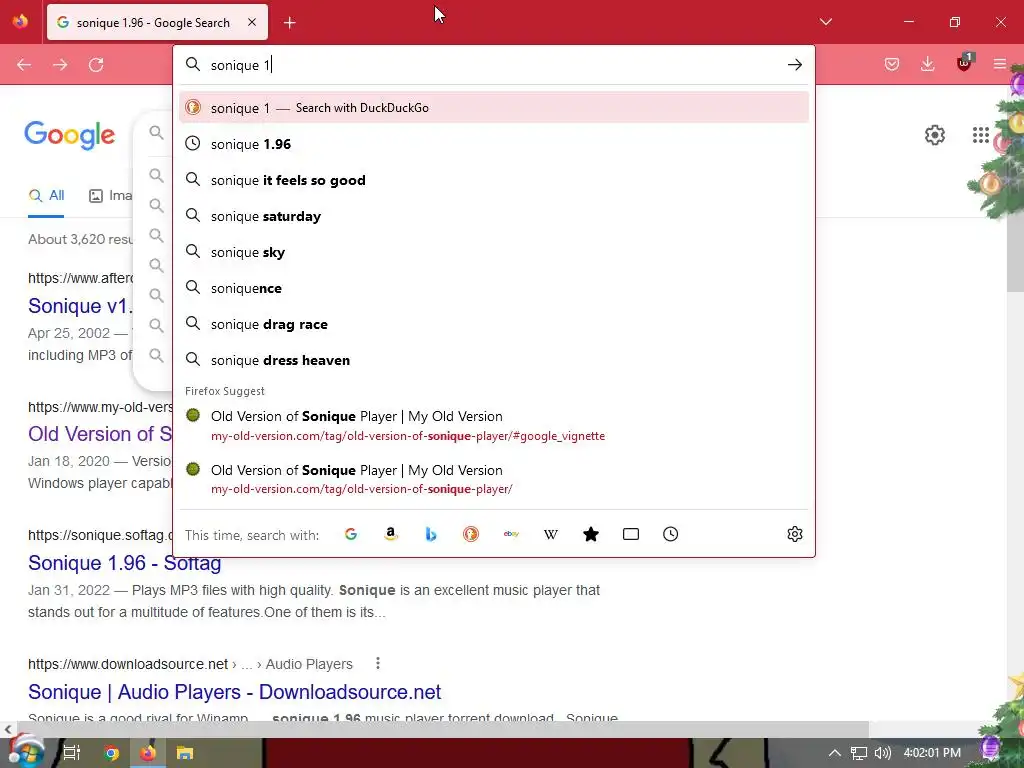Open a new tab with plus button
The height and width of the screenshot is (768, 1024).
pyautogui.click(x=289, y=23)
